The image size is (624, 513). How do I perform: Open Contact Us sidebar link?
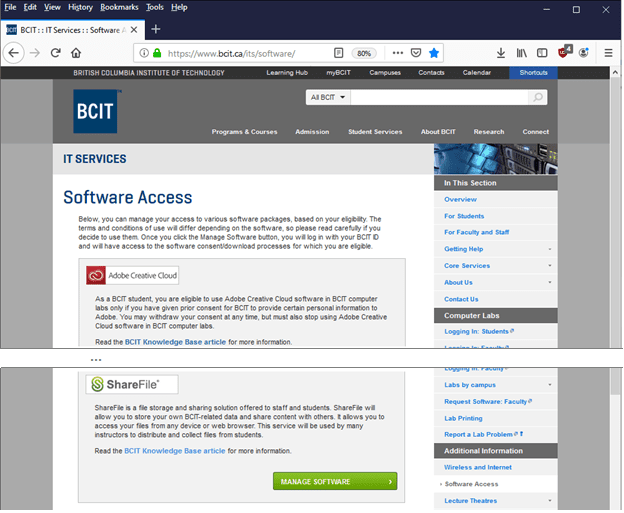pyautogui.click(x=461, y=299)
